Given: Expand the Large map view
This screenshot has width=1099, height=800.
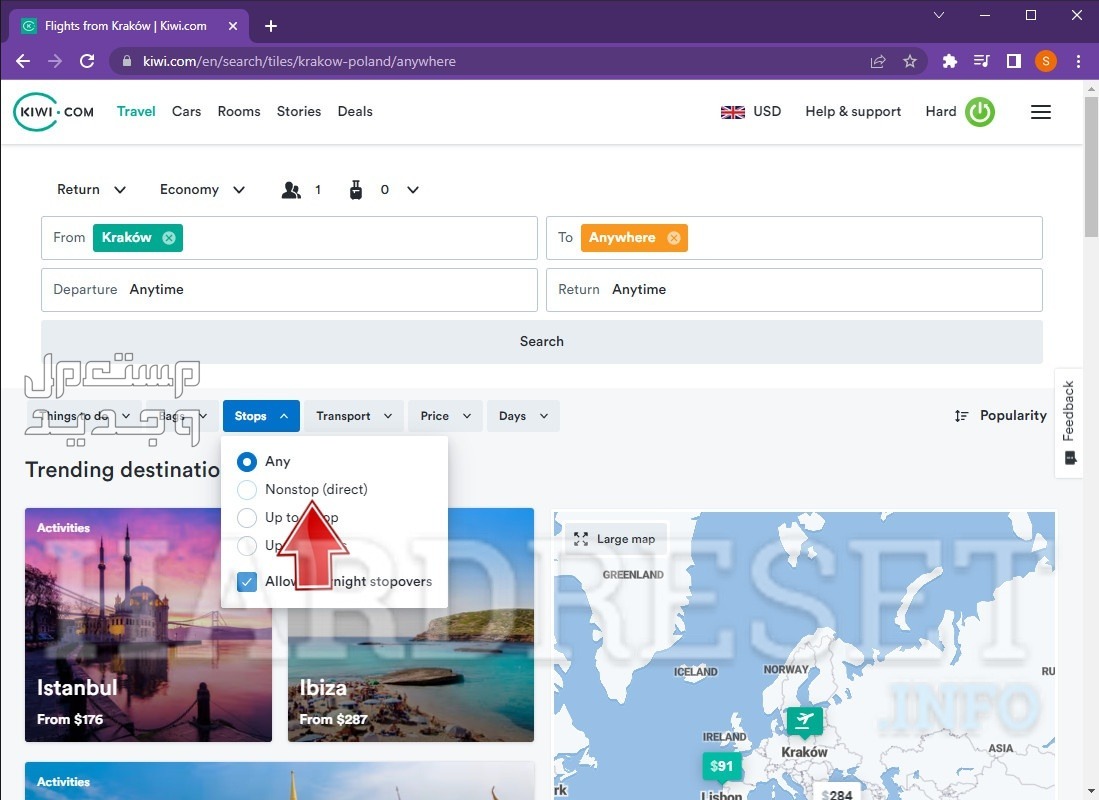Looking at the screenshot, I should point(616,539).
